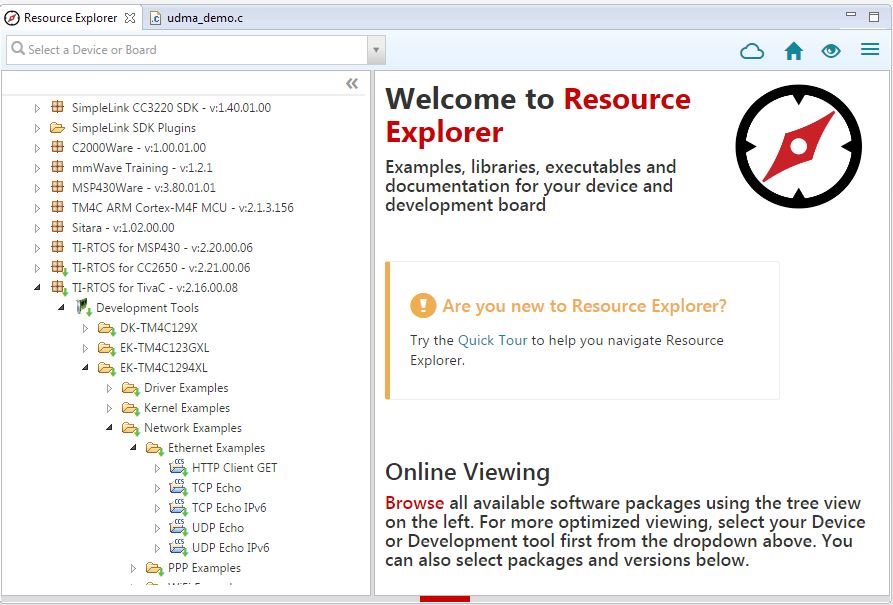The height and width of the screenshot is (605, 893).
Task: Select the HTTP Client GET example
Action: pyautogui.click(x=234, y=468)
